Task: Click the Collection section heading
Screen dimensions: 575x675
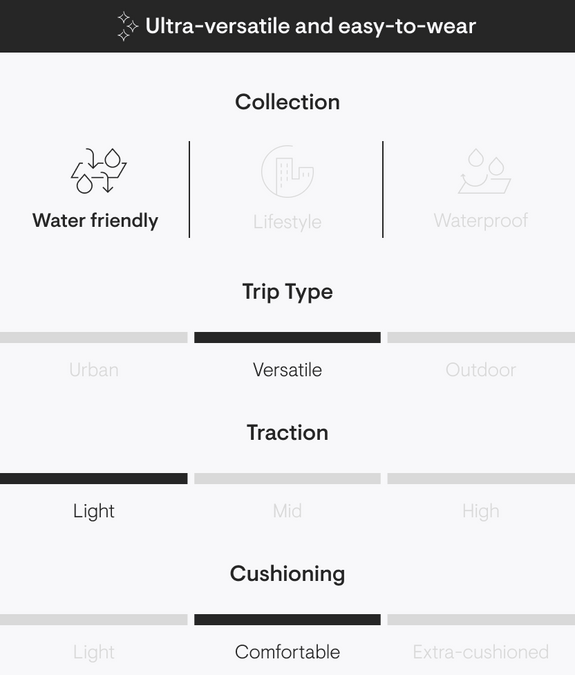Action: 288,102
